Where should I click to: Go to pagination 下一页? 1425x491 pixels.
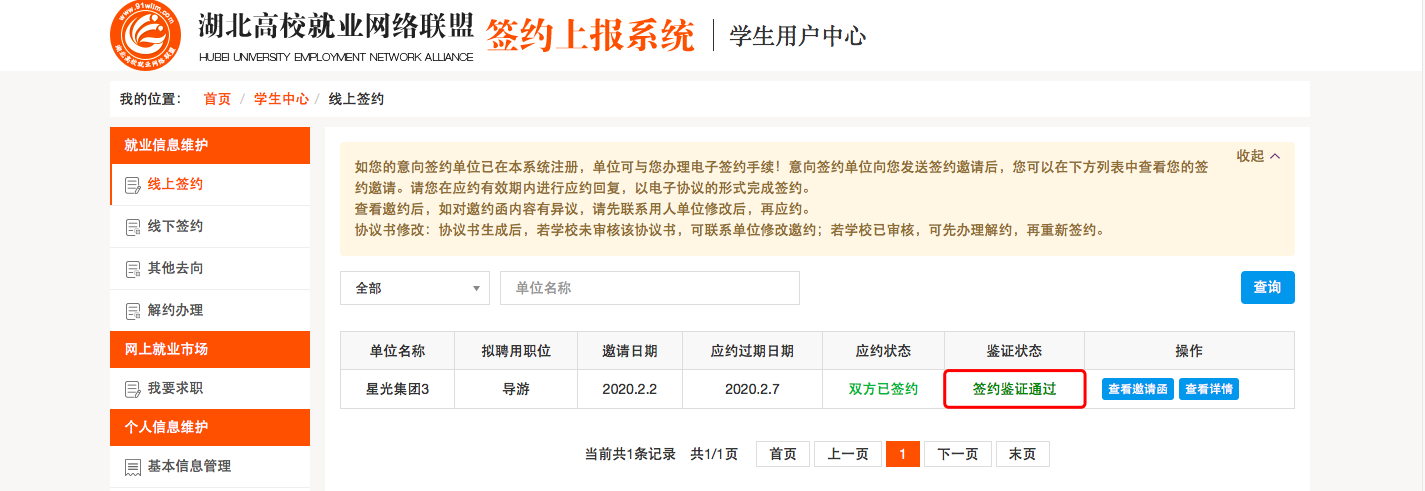(957, 454)
